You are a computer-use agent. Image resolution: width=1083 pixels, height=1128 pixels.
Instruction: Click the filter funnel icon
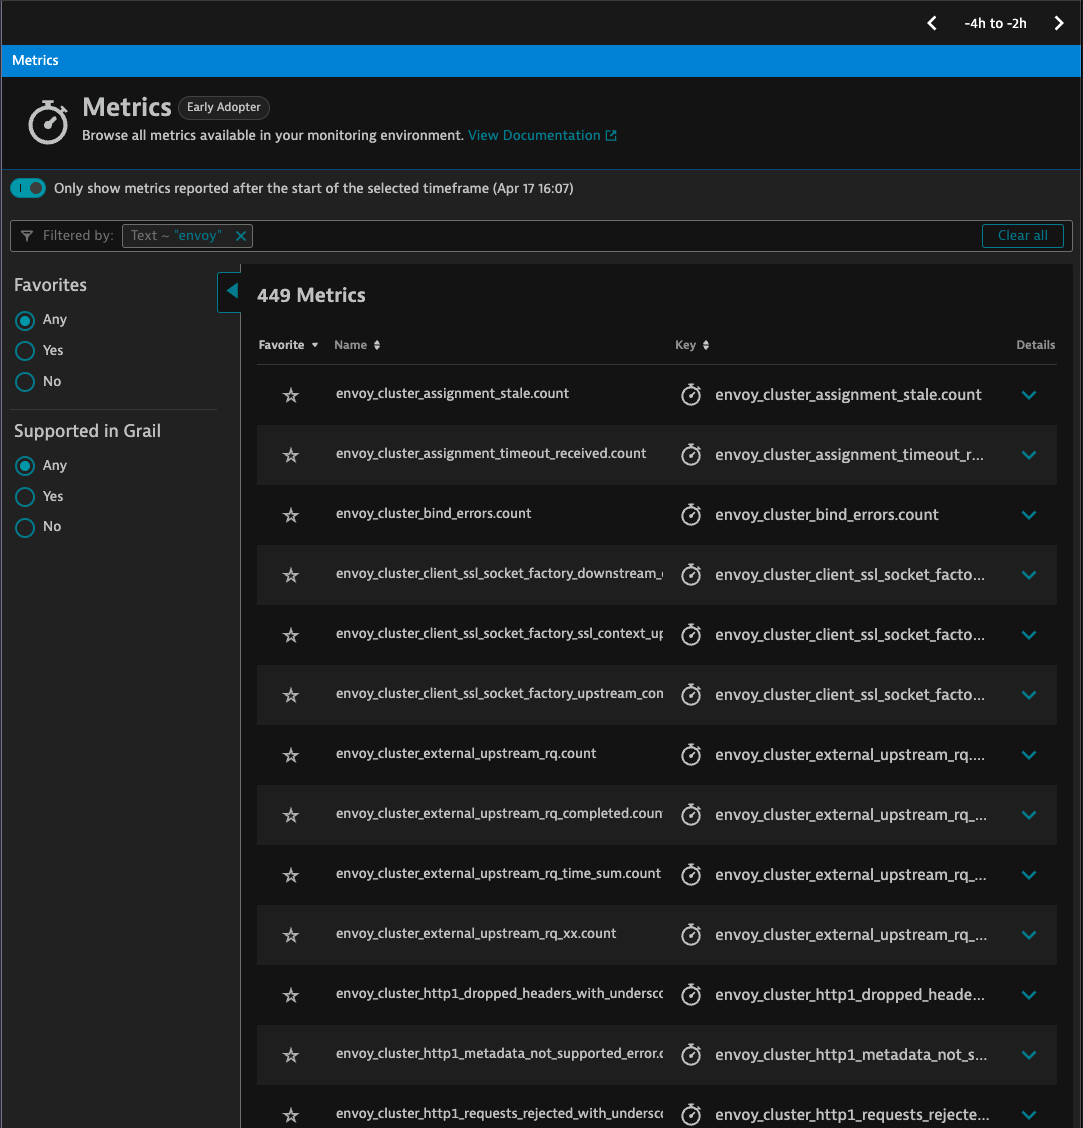pos(27,236)
